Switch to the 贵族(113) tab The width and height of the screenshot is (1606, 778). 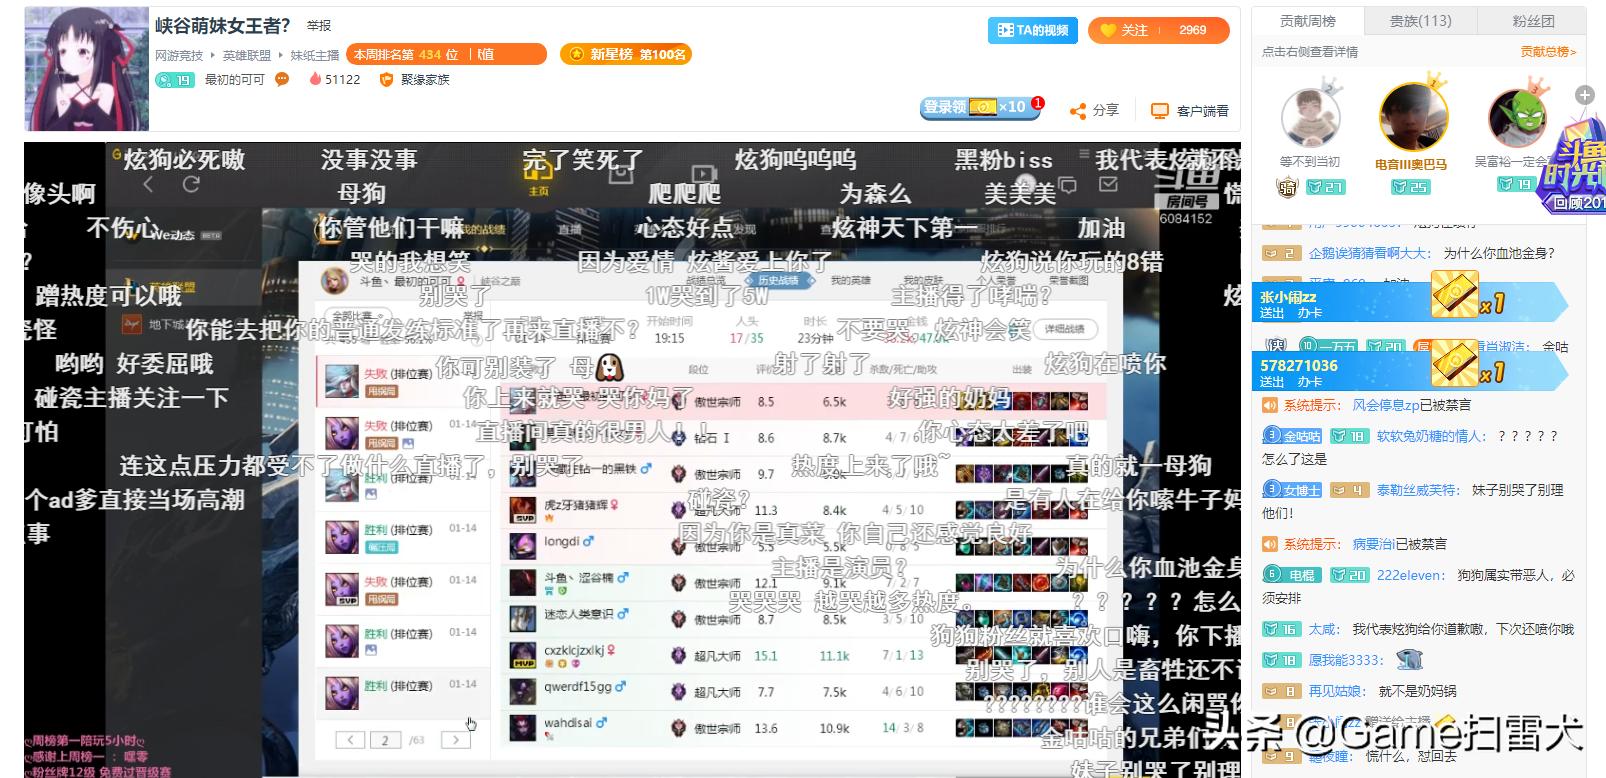coord(1420,21)
